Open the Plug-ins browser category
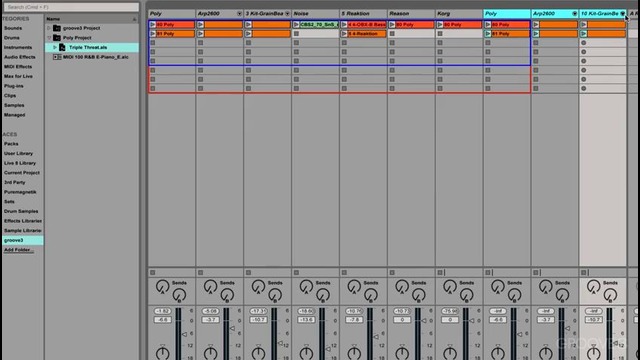Viewport: 640px width, 360px height. click(14, 86)
